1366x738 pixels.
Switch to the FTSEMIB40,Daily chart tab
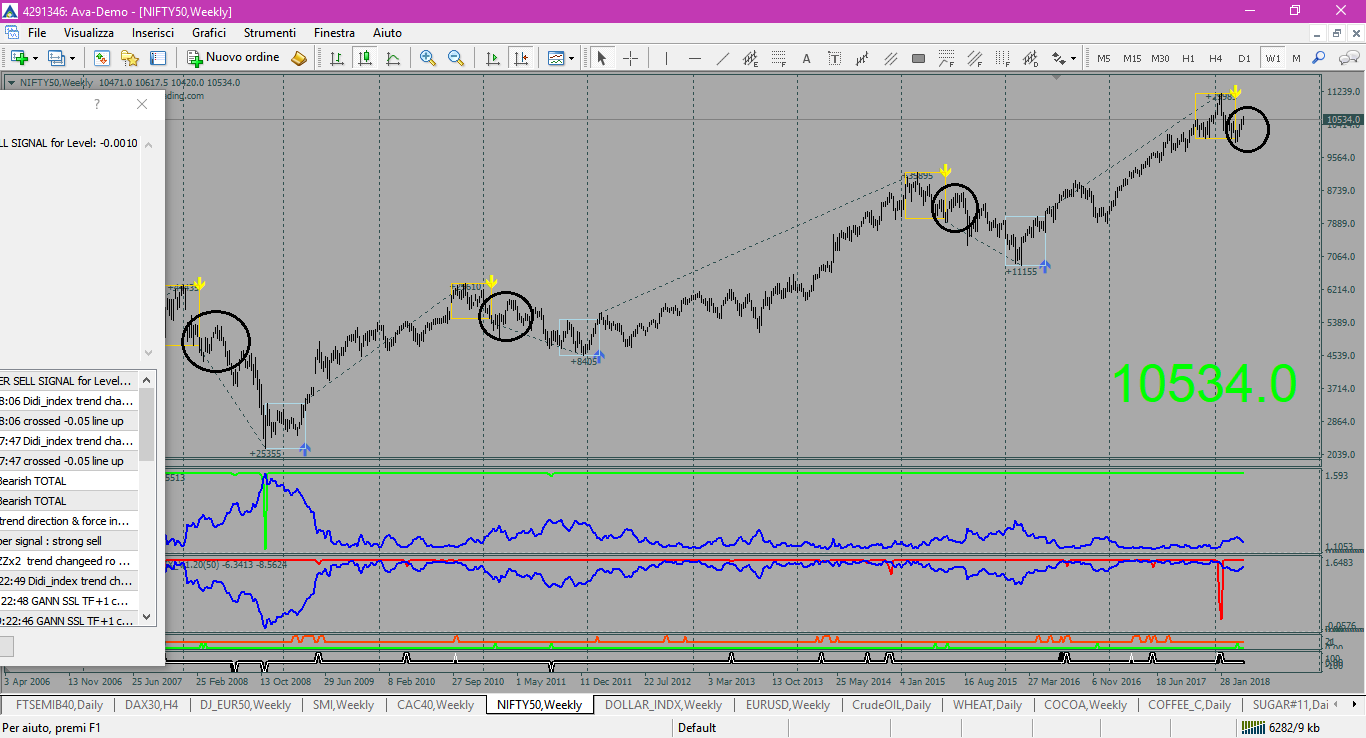[59, 705]
